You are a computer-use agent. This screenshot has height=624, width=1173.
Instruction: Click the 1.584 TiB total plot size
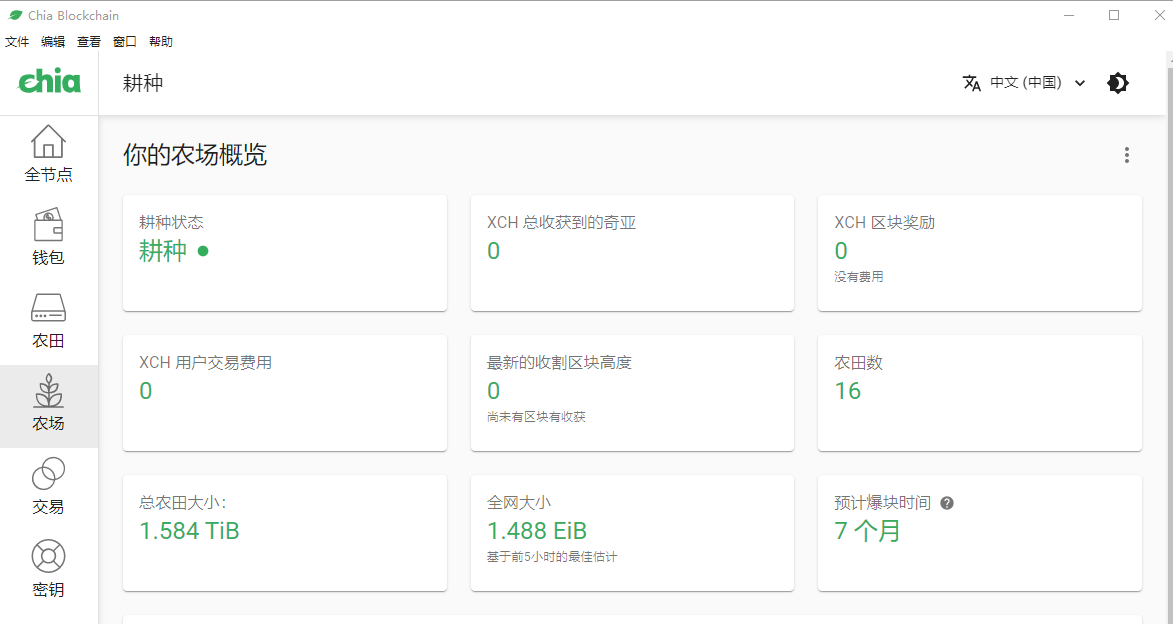pos(189,531)
